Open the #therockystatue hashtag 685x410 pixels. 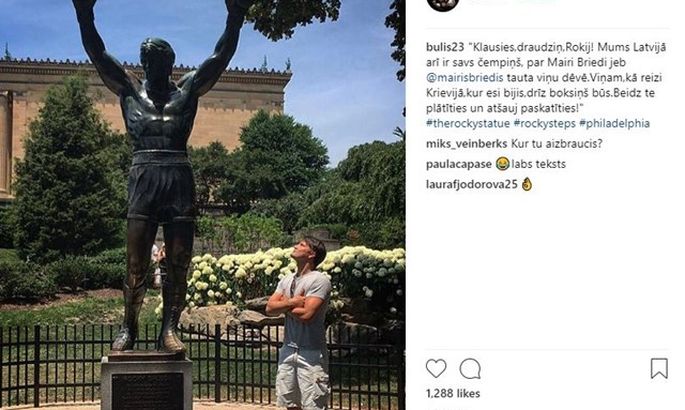coord(468,123)
